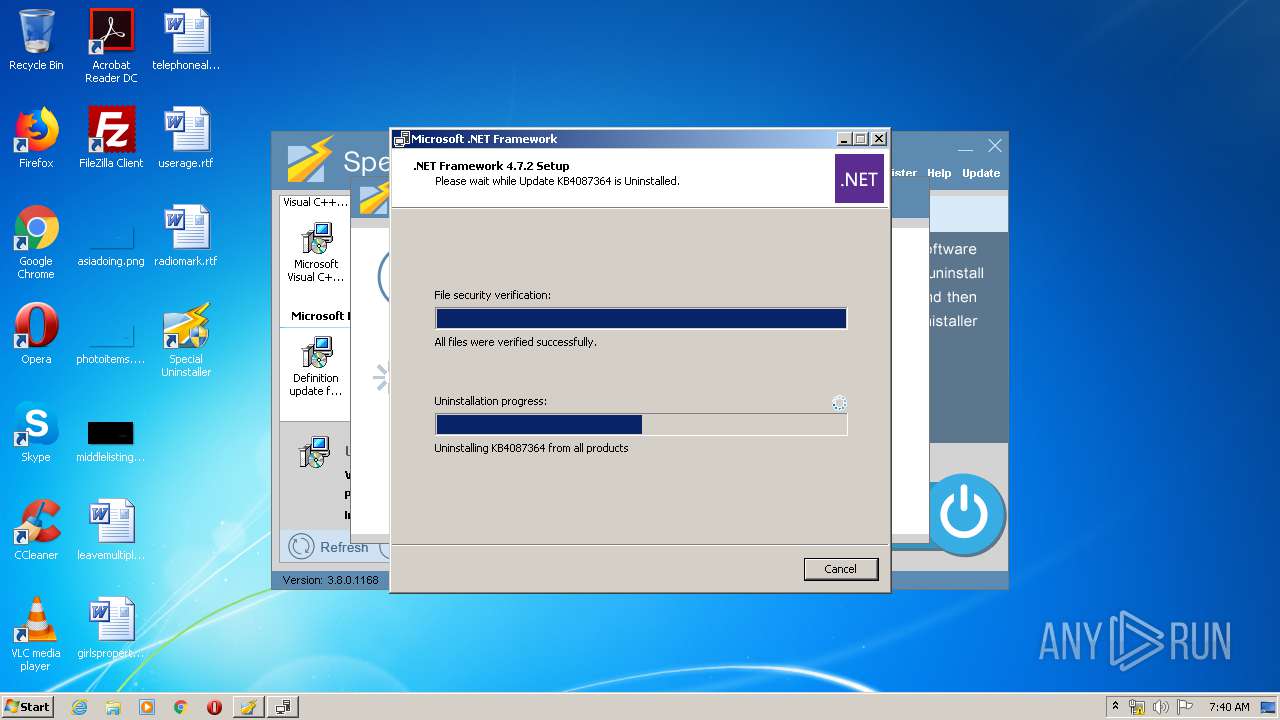
Task: Open Google Chrome desktop shortcut
Action: pyautogui.click(x=36, y=242)
